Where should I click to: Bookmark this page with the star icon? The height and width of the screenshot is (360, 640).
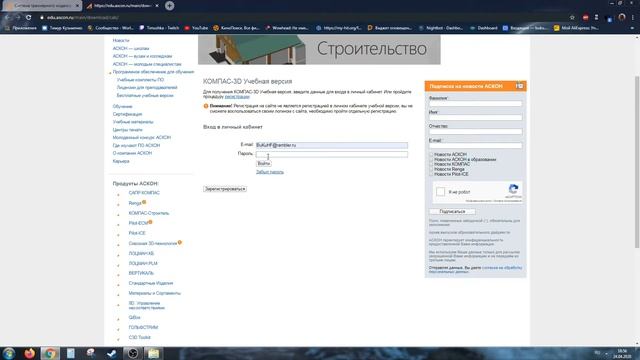[x=572, y=18]
